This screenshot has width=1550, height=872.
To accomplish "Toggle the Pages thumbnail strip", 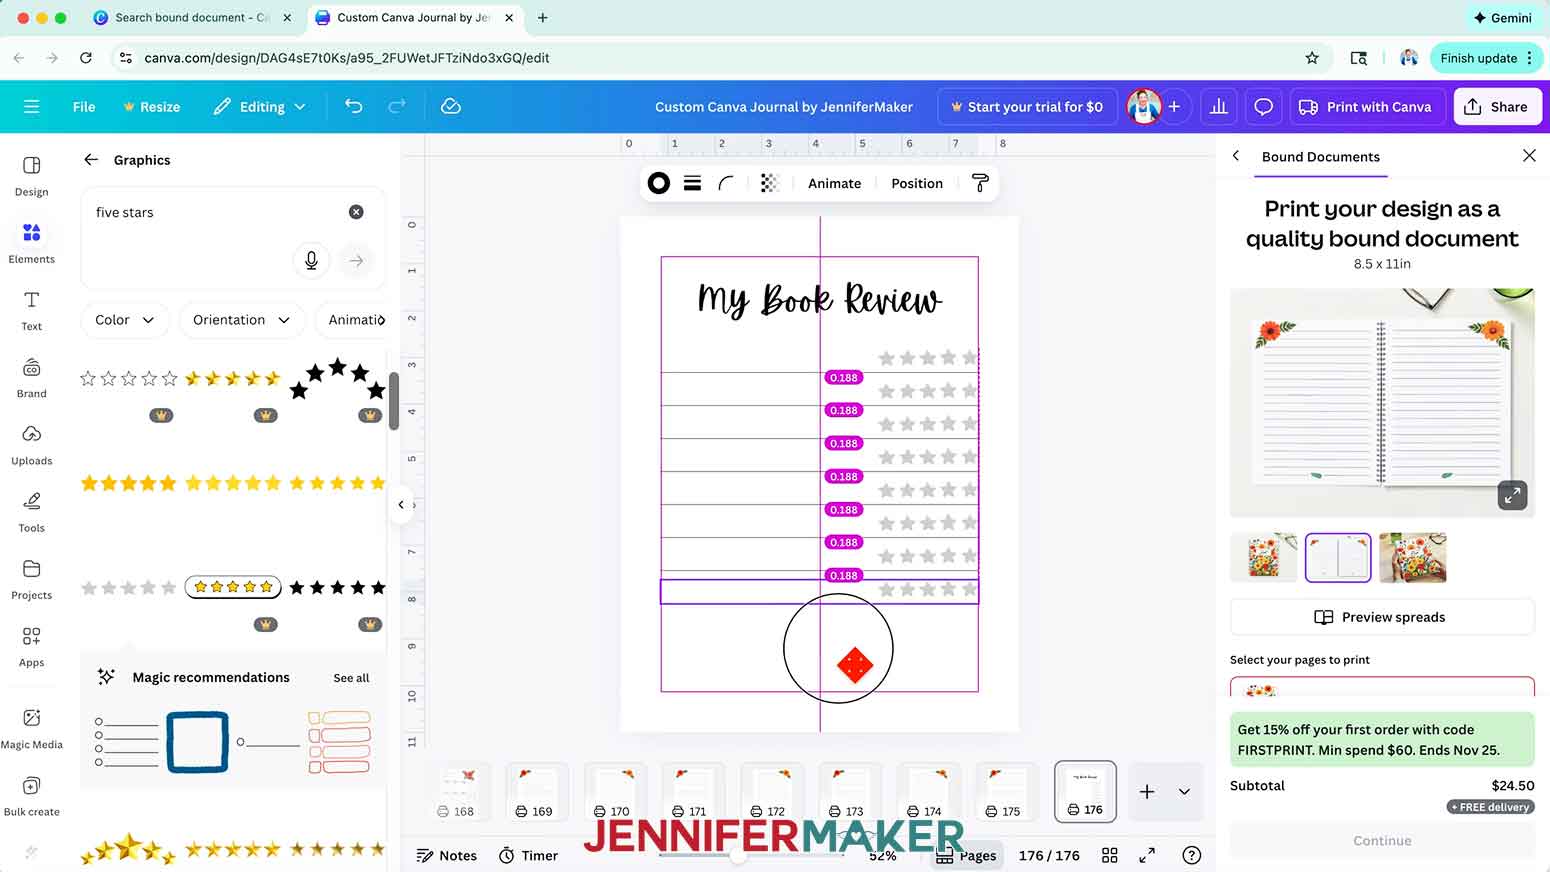I will point(966,855).
